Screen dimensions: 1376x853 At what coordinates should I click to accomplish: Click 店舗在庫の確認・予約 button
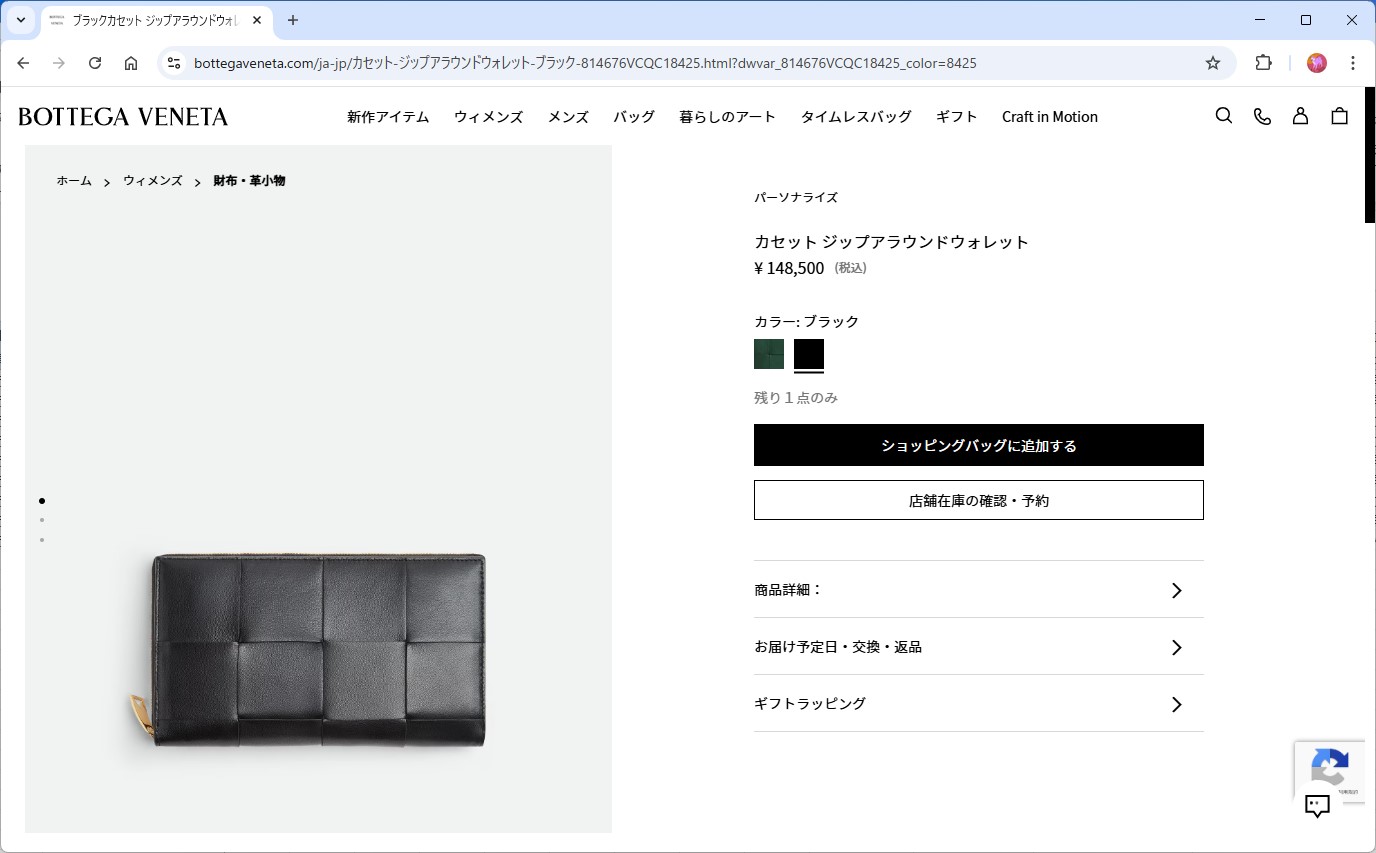pos(979,500)
